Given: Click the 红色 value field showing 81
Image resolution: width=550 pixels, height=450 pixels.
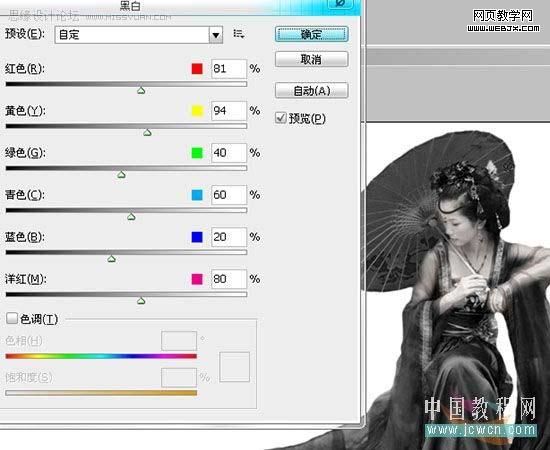Looking at the screenshot, I should (x=229, y=69).
